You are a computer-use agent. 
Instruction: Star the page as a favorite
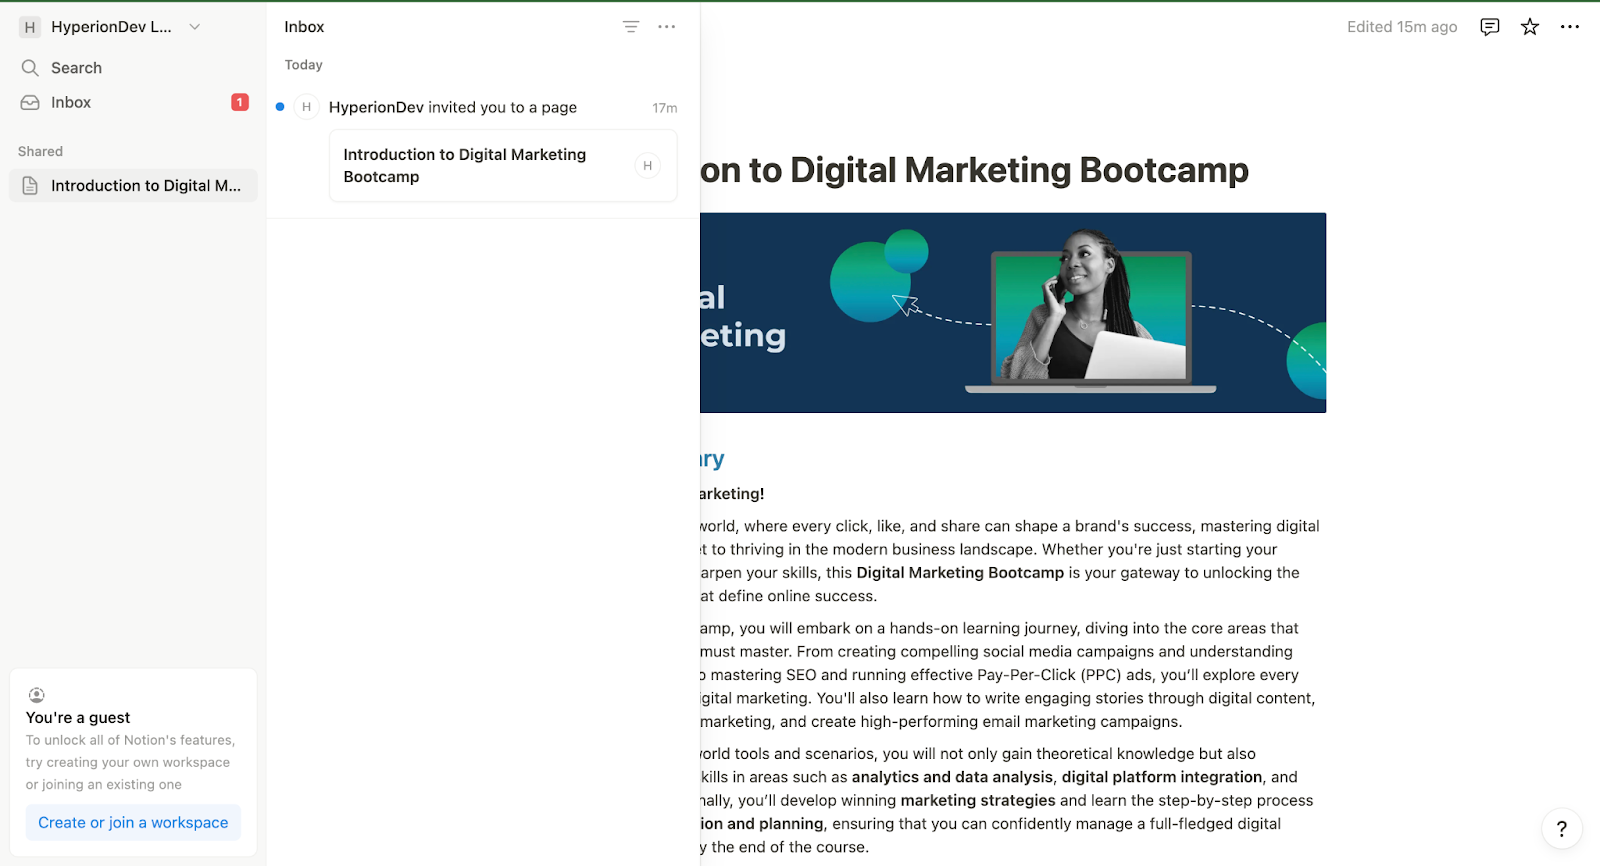pos(1529,27)
